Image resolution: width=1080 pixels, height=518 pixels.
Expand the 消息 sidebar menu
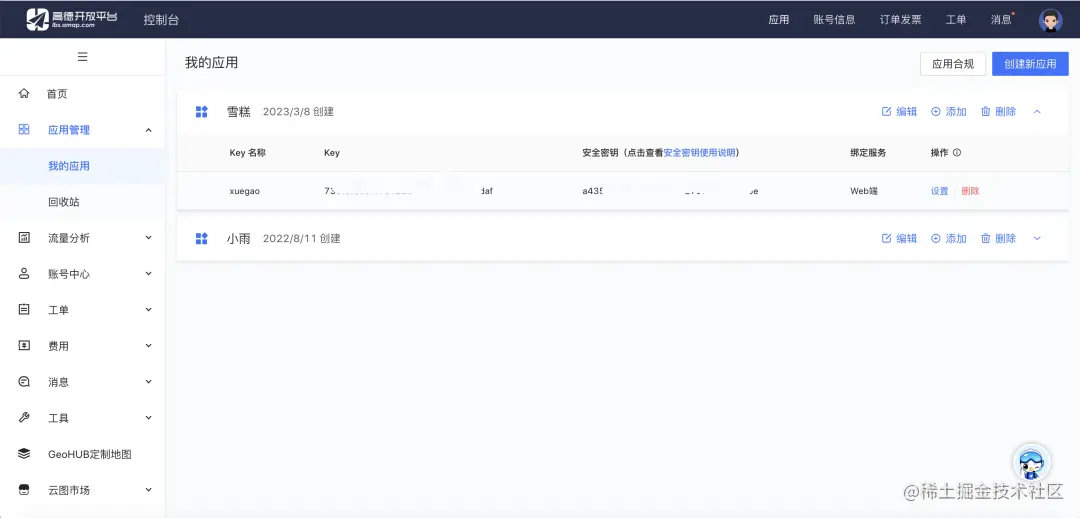coord(148,382)
